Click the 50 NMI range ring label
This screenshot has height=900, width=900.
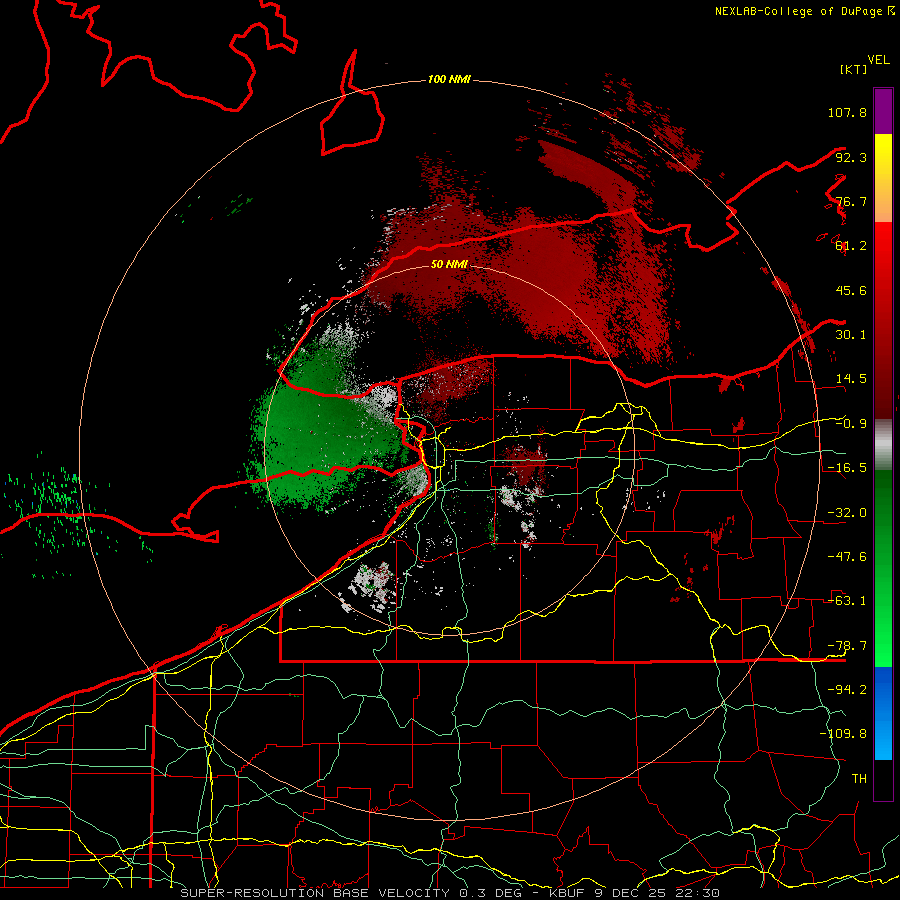(449, 264)
